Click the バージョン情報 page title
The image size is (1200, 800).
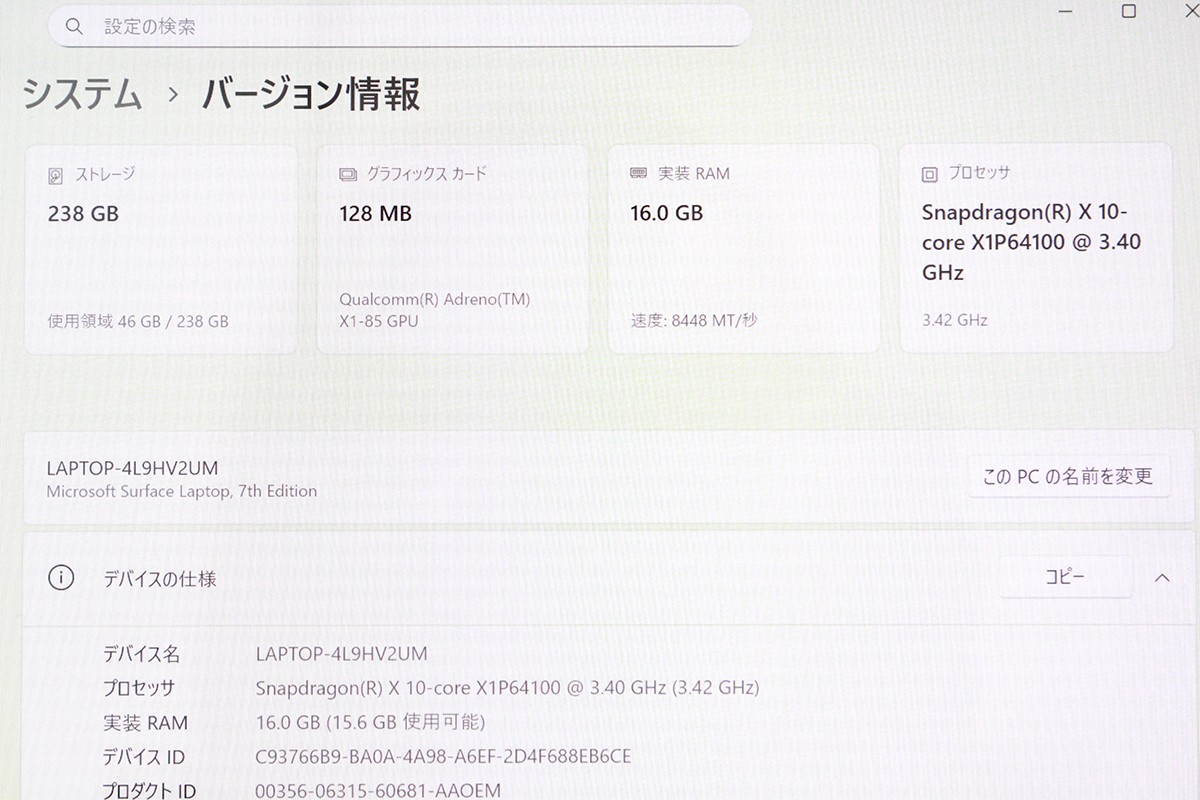tap(311, 95)
